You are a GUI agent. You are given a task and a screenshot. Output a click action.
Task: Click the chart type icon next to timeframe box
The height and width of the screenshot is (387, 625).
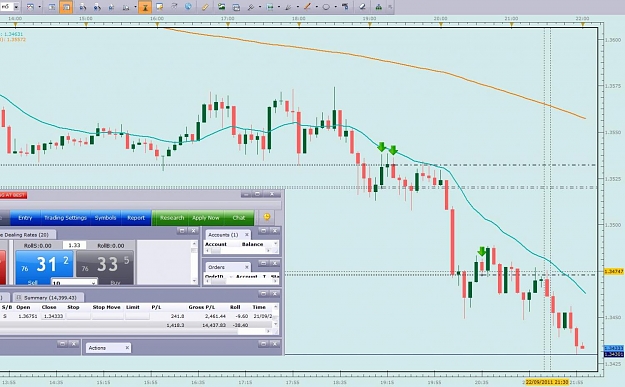(30, 7)
